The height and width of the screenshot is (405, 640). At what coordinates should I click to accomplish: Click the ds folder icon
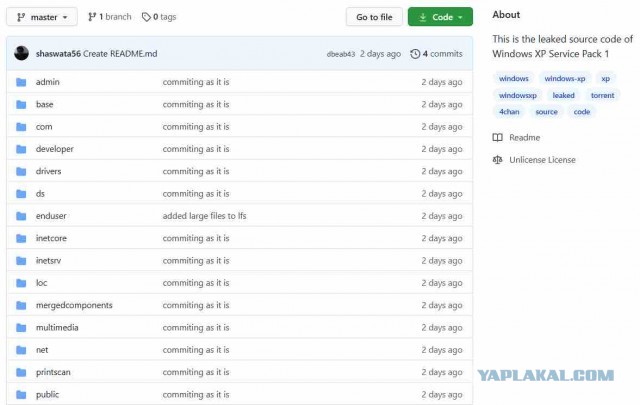click(x=21, y=194)
